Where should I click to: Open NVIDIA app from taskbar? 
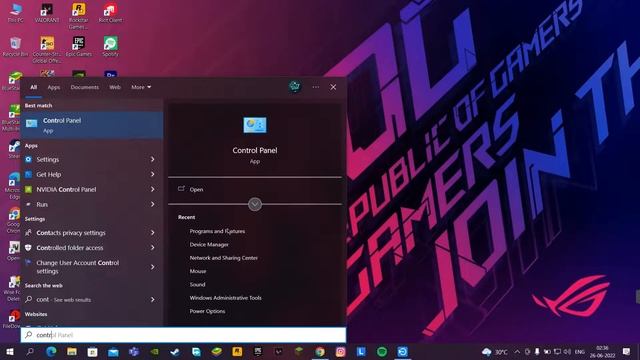[154, 351]
